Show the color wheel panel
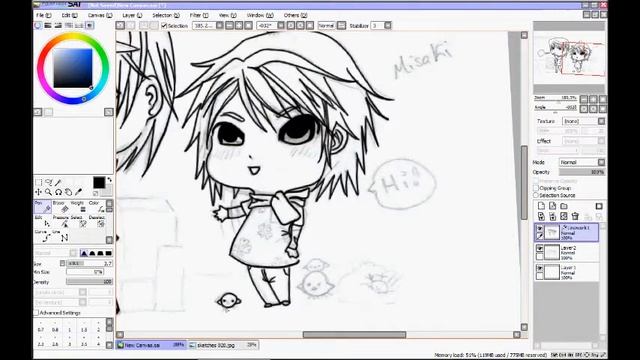Screen dimensions: 640x360 click(x=38, y=25)
